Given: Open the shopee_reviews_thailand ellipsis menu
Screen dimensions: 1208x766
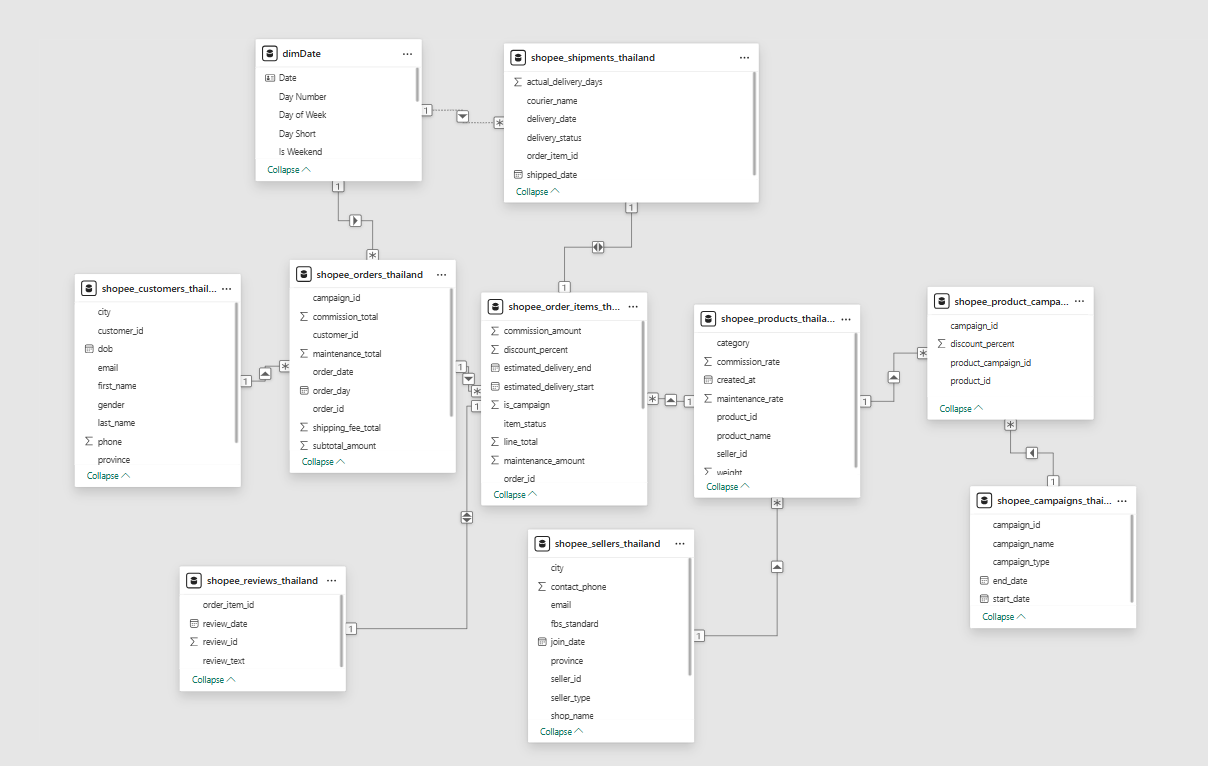Looking at the screenshot, I should click(x=331, y=580).
